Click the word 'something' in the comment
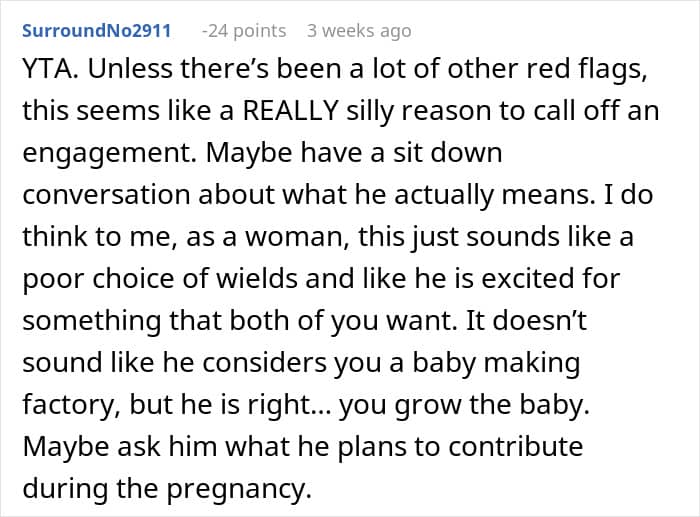 92,321
